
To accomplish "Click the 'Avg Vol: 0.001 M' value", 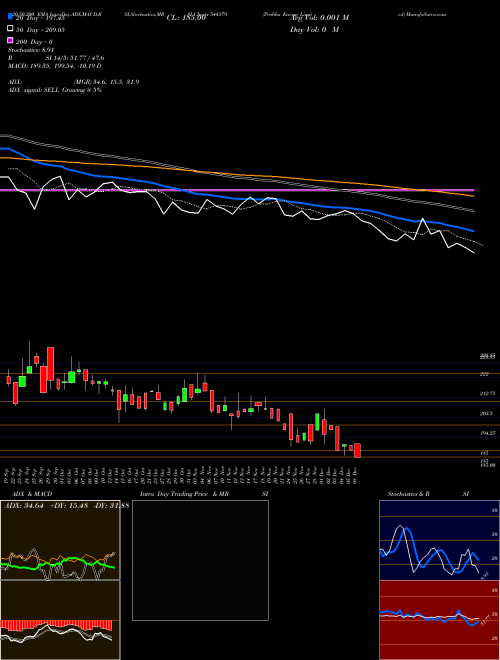I will (x=320, y=18).
